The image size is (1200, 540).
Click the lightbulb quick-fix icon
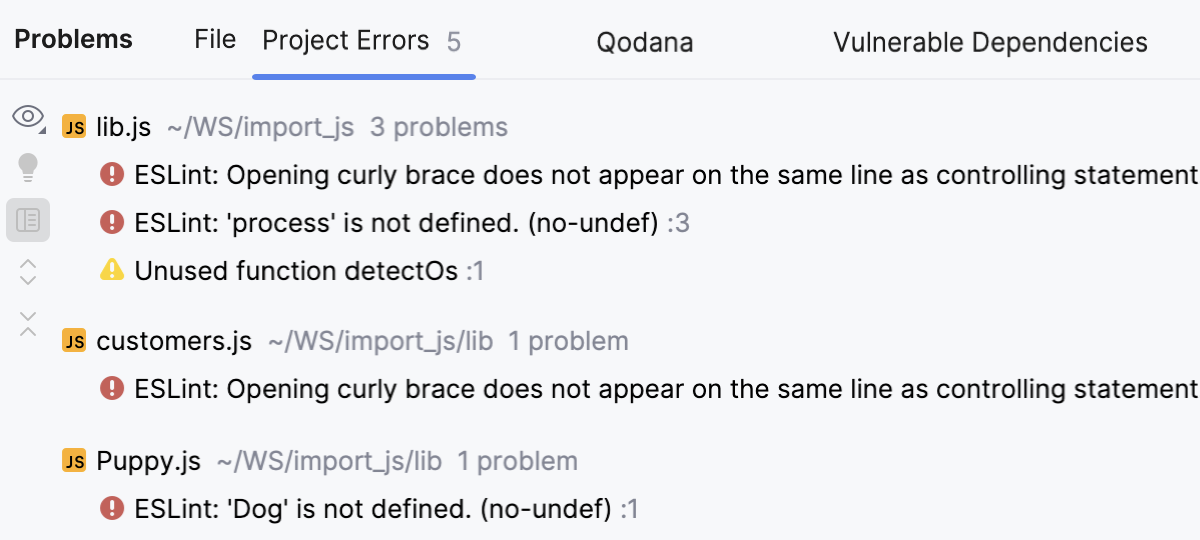[28, 167]
